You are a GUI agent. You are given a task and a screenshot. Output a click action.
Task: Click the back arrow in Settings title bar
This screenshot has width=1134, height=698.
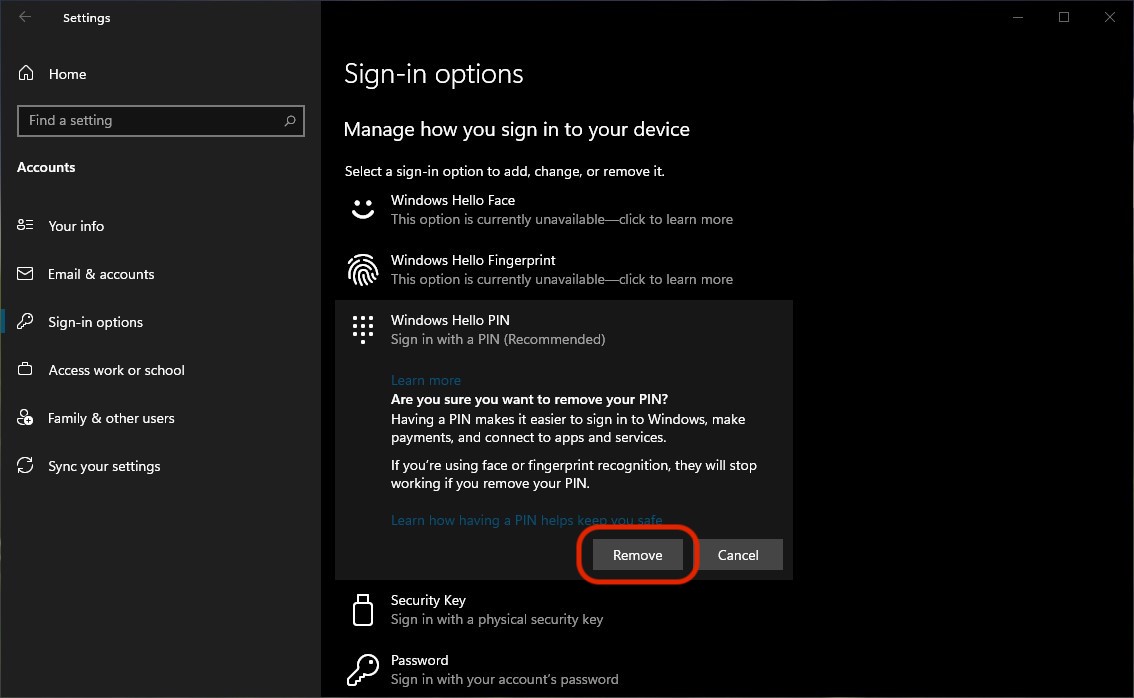click(25, 17)
